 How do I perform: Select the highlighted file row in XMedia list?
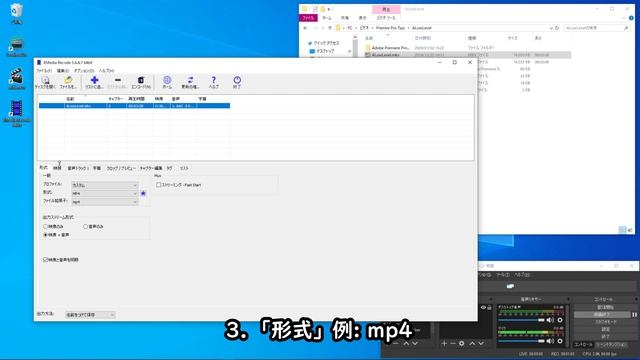point(134,106)
